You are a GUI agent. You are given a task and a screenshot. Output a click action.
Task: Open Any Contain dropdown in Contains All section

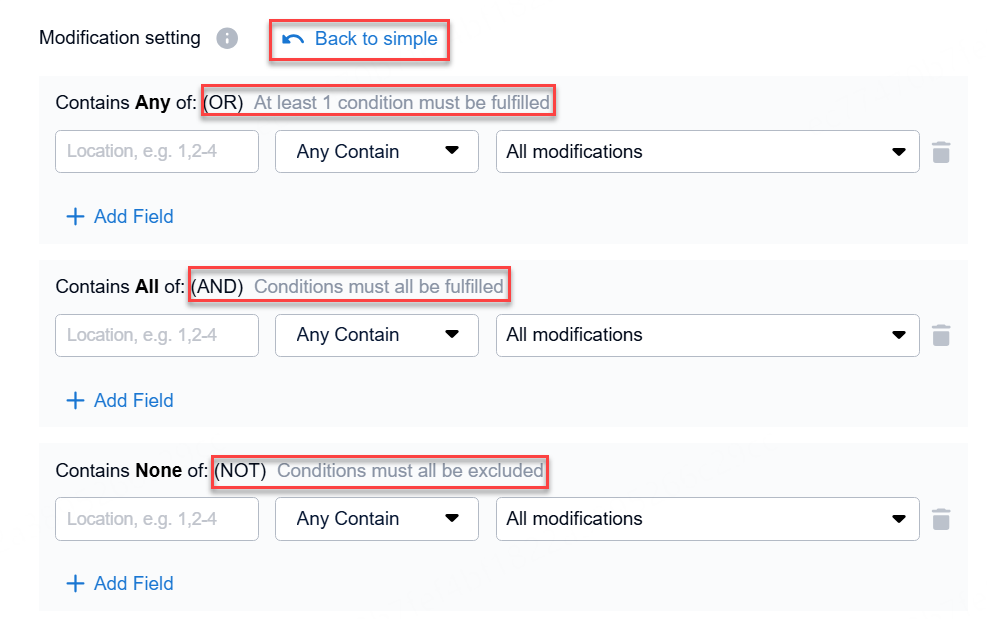point(376,335)
